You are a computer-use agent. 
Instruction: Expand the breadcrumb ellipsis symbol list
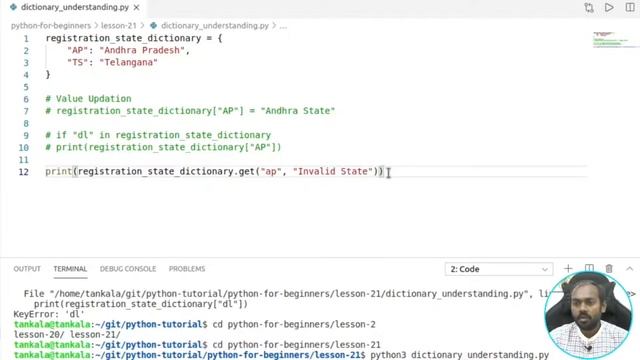click(x=283, y=25)
